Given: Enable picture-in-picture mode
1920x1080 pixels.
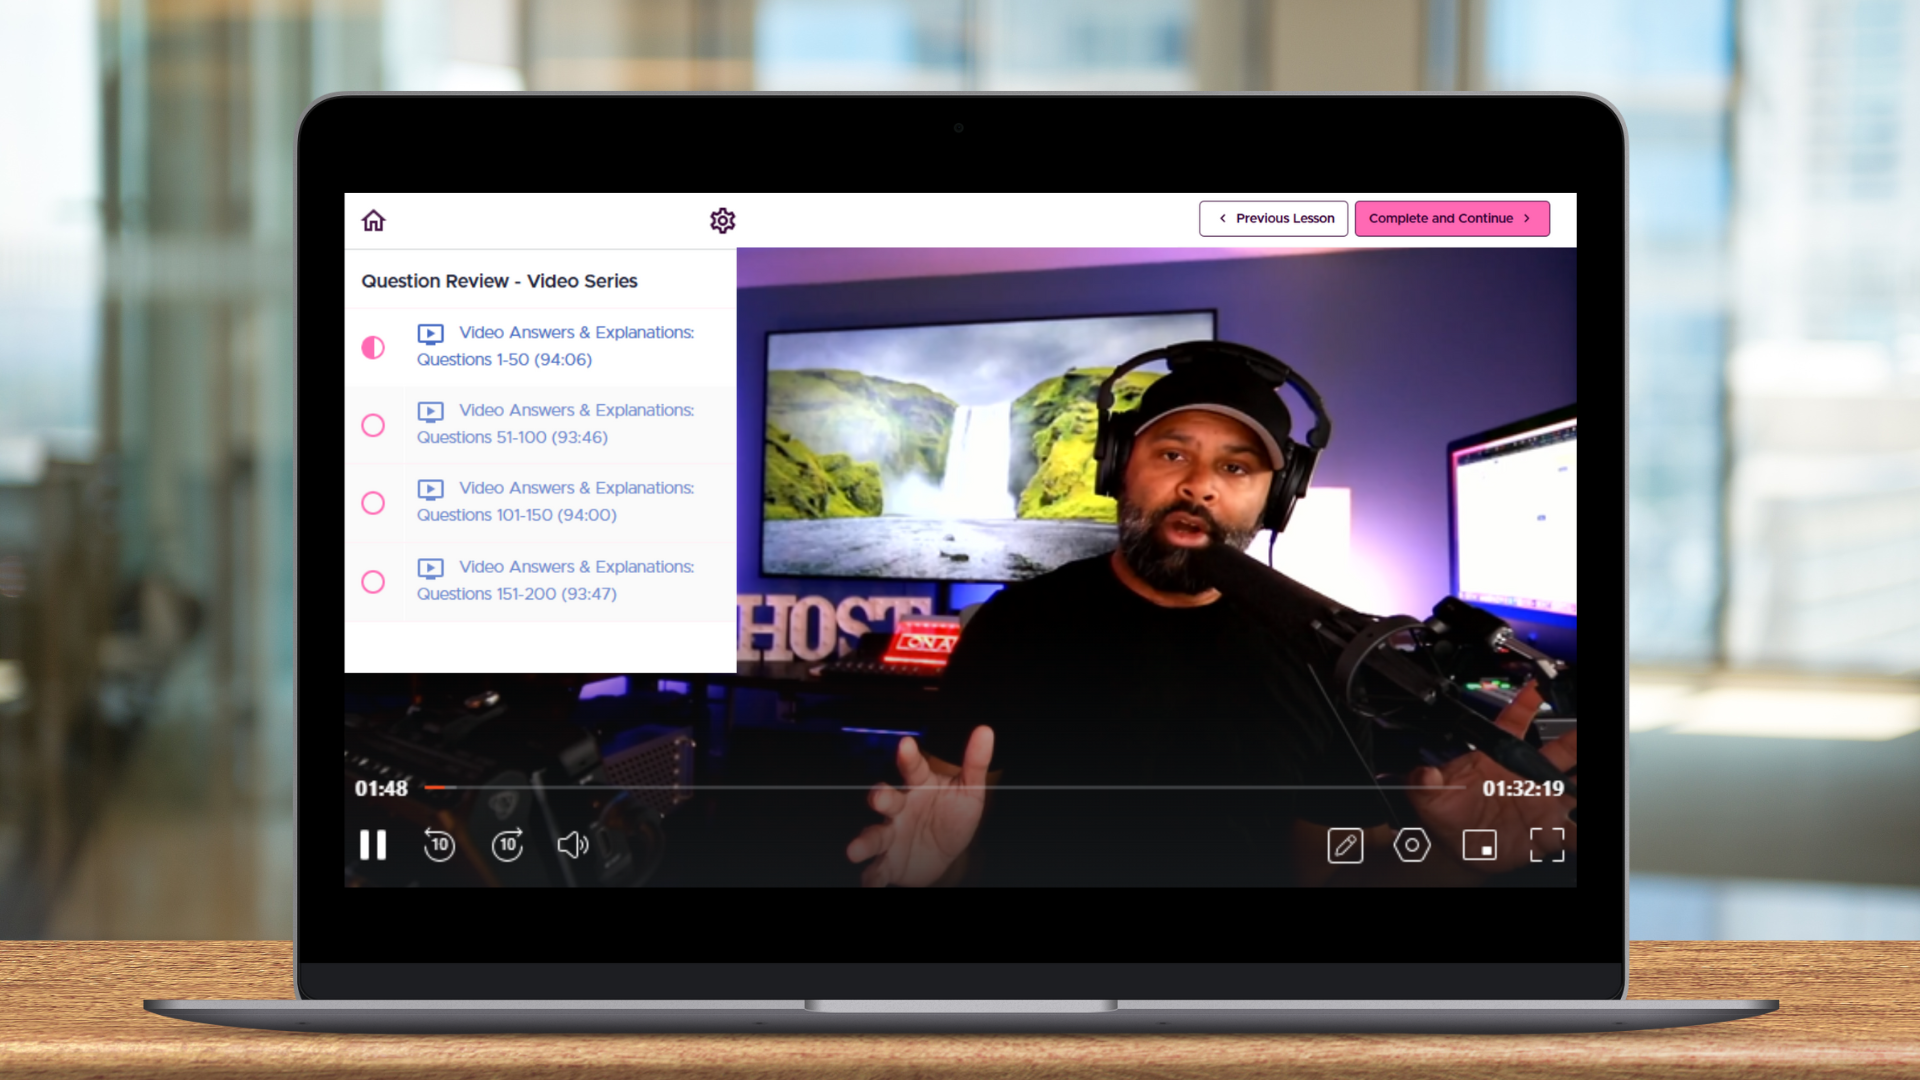Looking at the screenshot, I should (x=1479, y=846).
